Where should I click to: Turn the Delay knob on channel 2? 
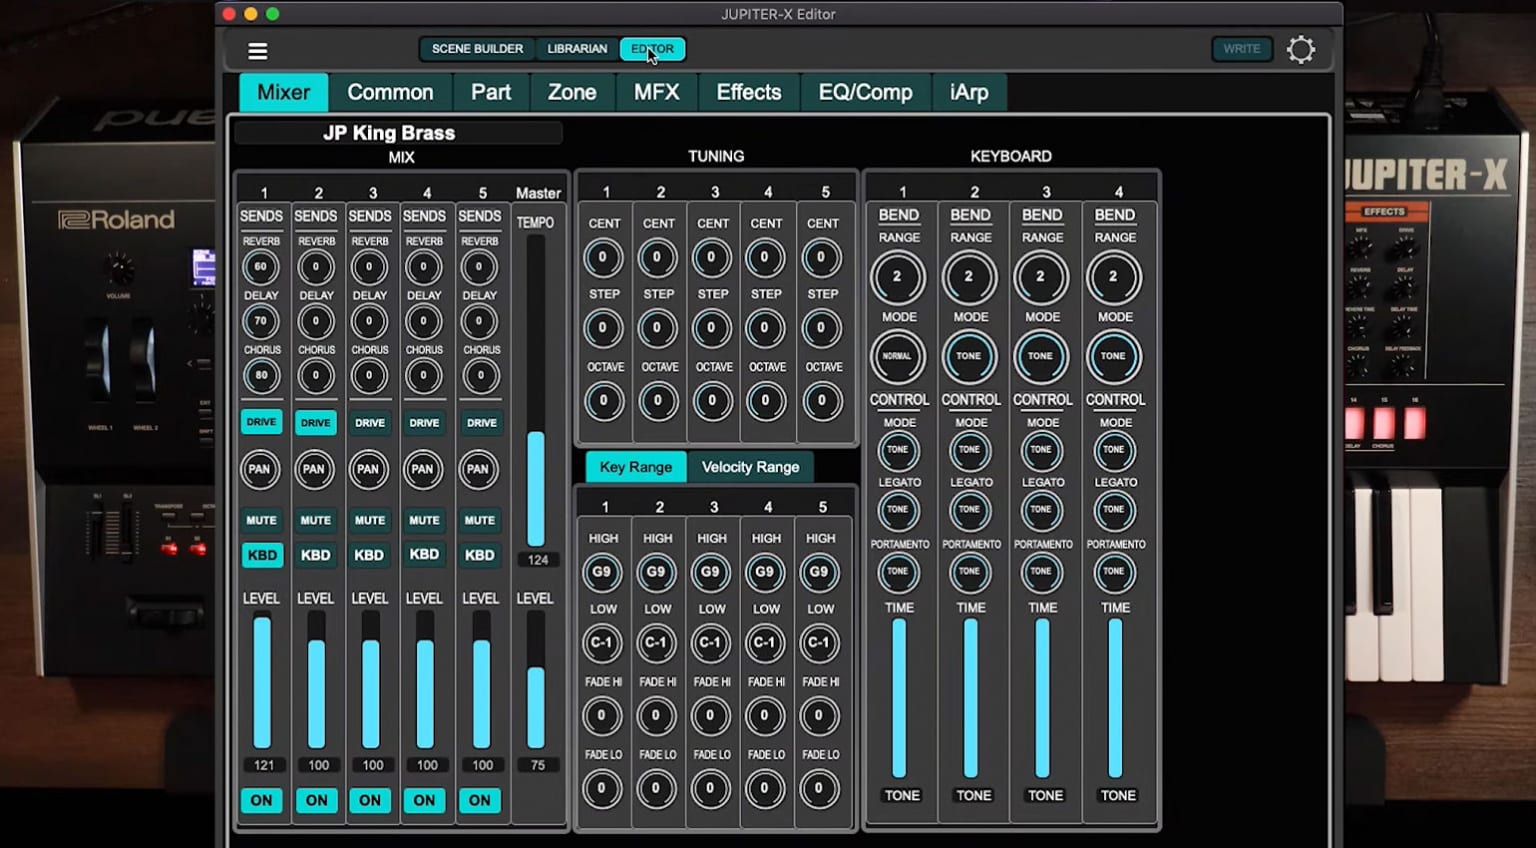[315, 320]
